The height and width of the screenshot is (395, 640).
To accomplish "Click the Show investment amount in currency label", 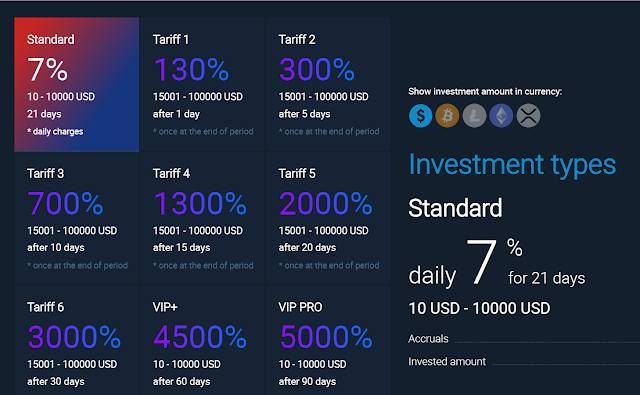I will coord(485,91).
